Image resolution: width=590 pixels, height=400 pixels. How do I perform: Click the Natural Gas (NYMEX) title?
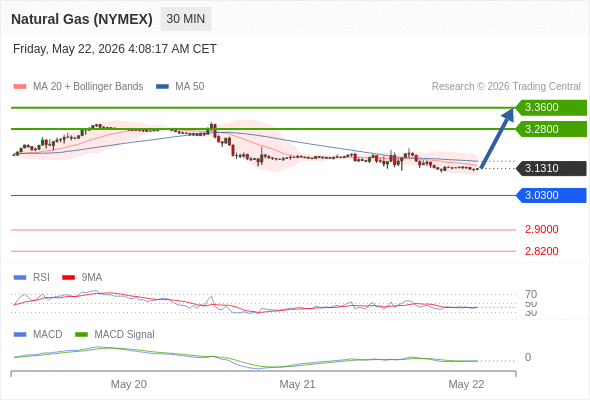(82, 19)
